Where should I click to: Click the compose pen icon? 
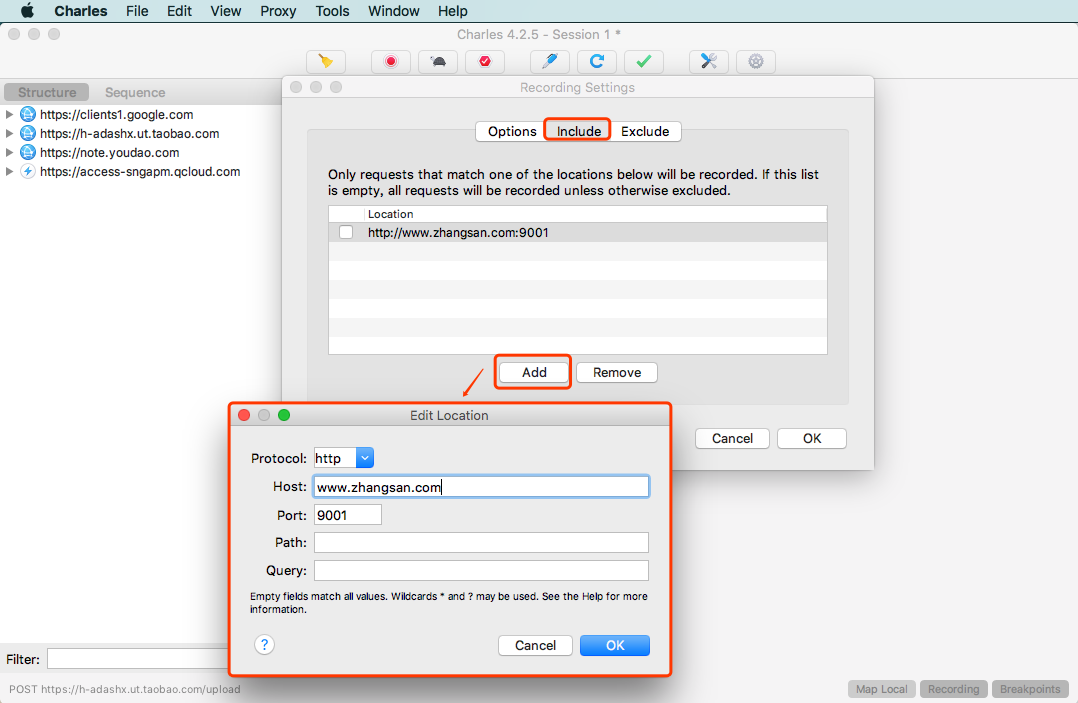[549, 62]
